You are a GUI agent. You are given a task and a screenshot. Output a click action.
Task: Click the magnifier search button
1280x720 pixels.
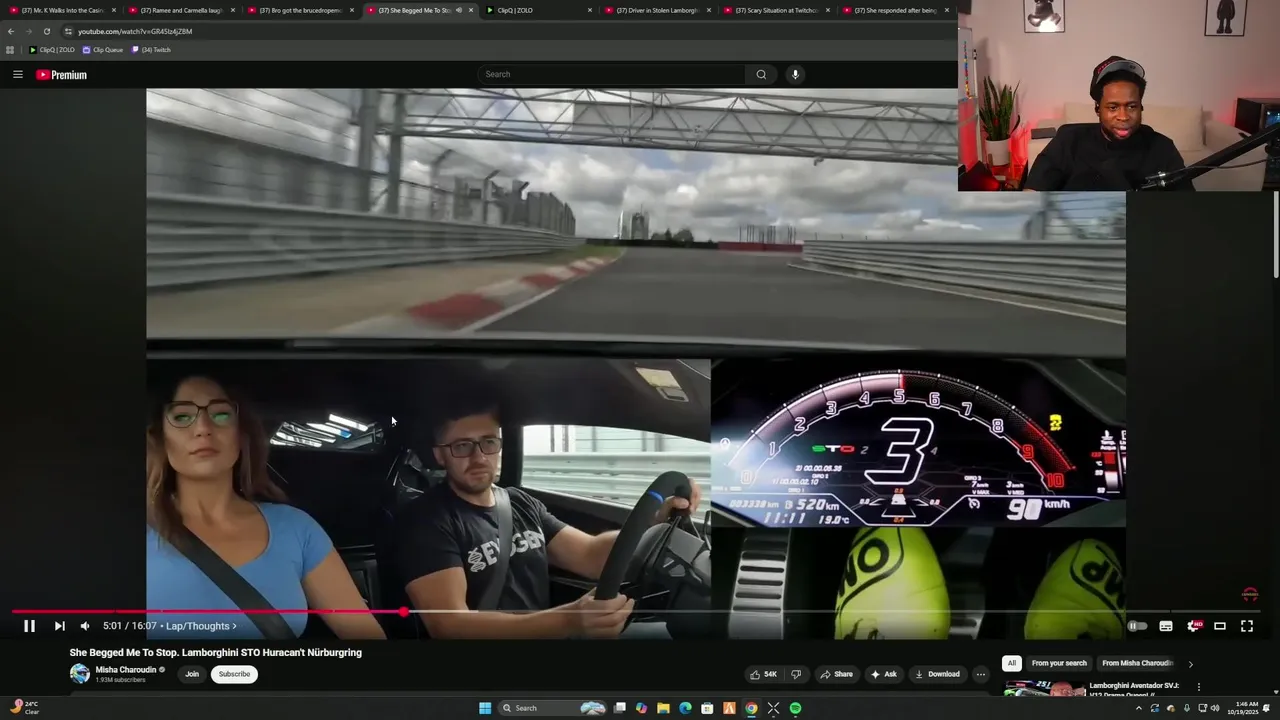pyautogui.click(x=761, y=74)
